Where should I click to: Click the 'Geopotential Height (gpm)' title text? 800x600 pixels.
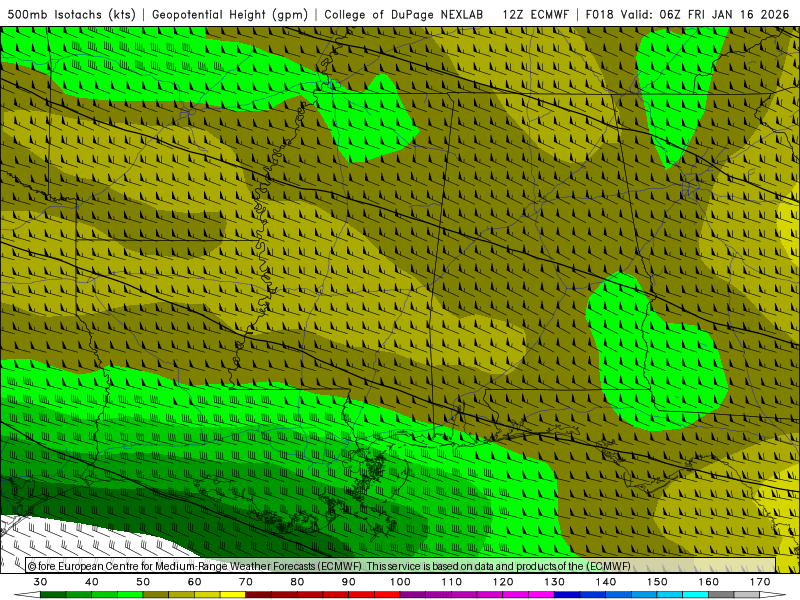point(230,15)
